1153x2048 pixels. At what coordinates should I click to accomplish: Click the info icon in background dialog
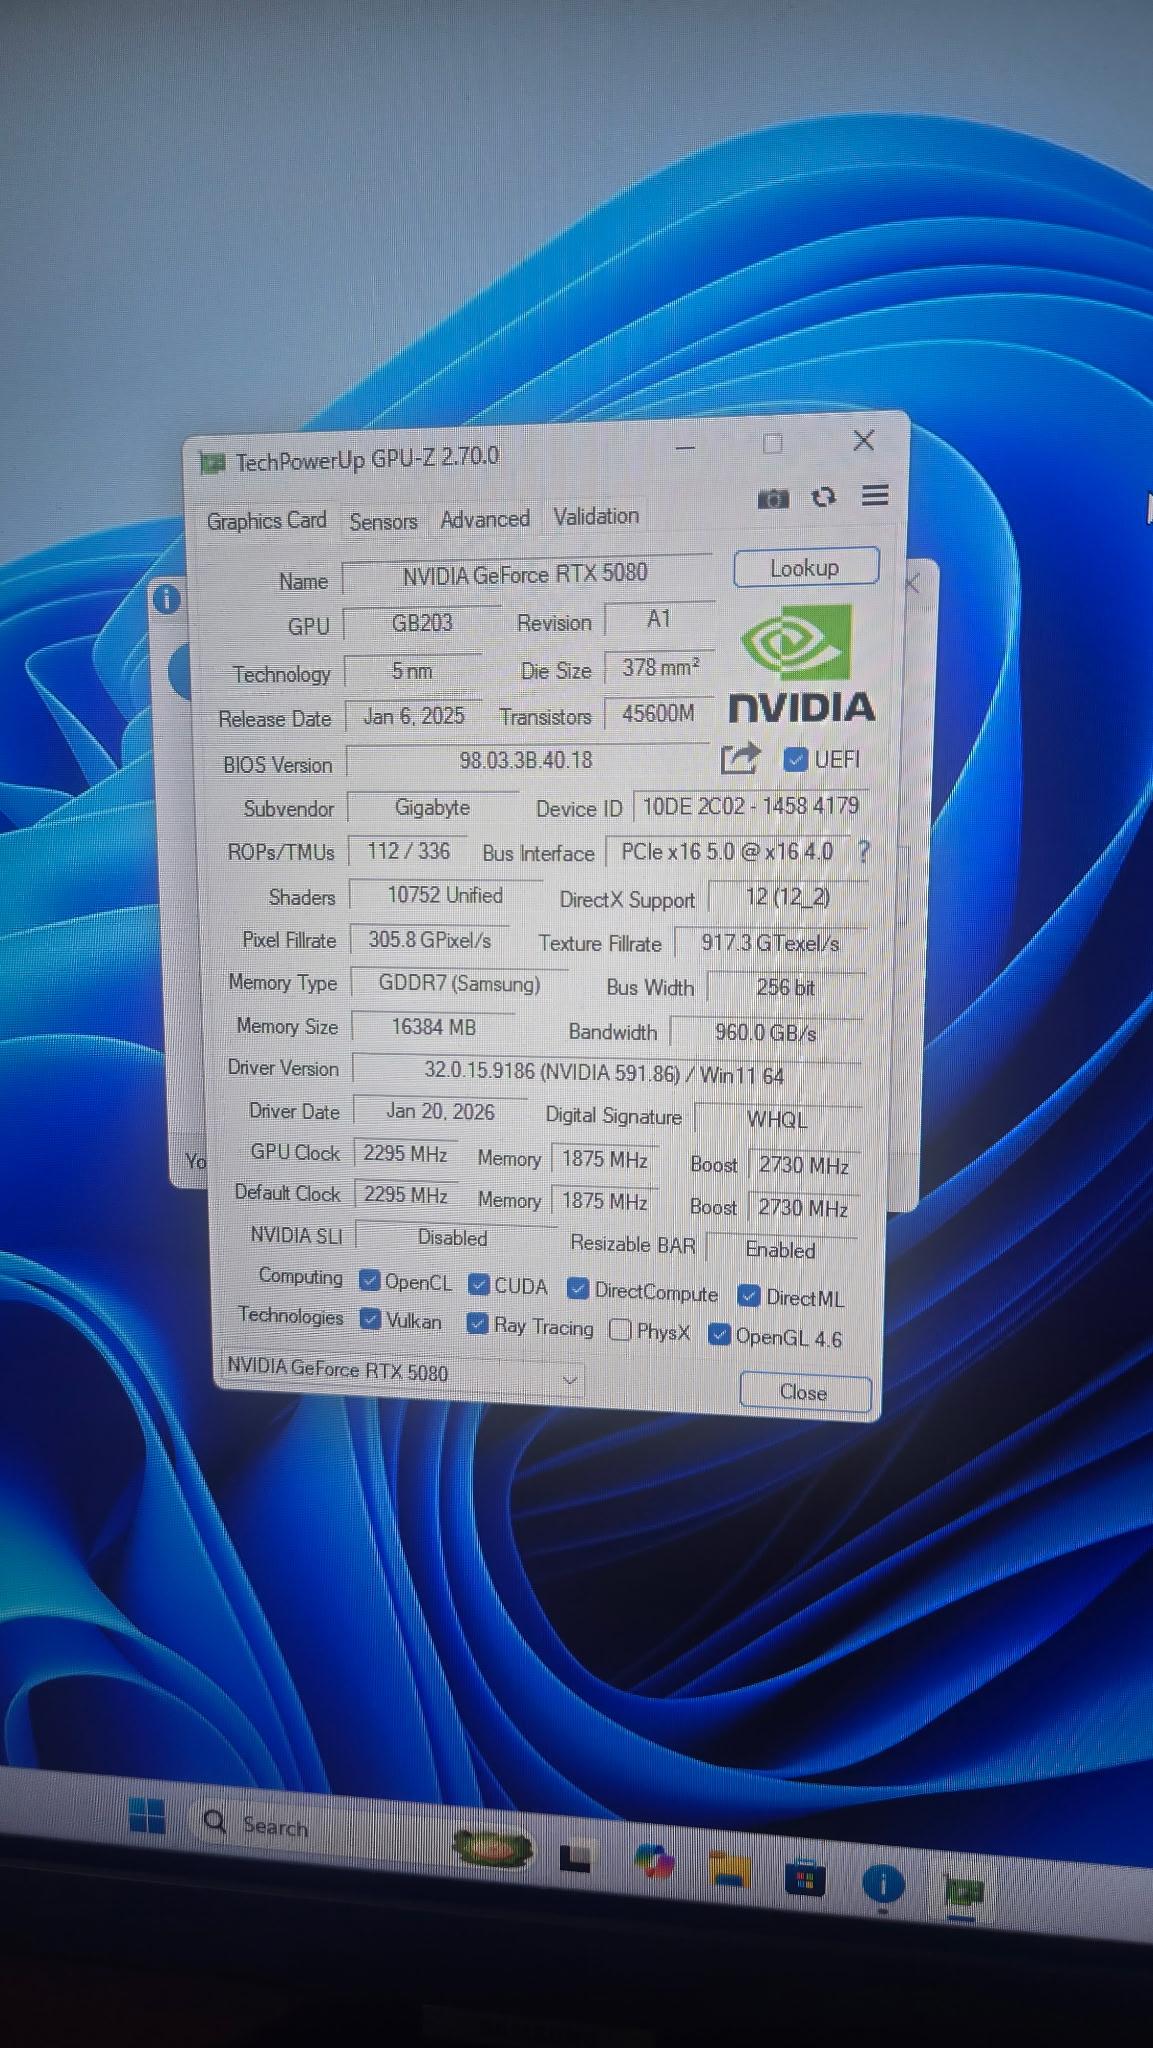pos(166,599)
